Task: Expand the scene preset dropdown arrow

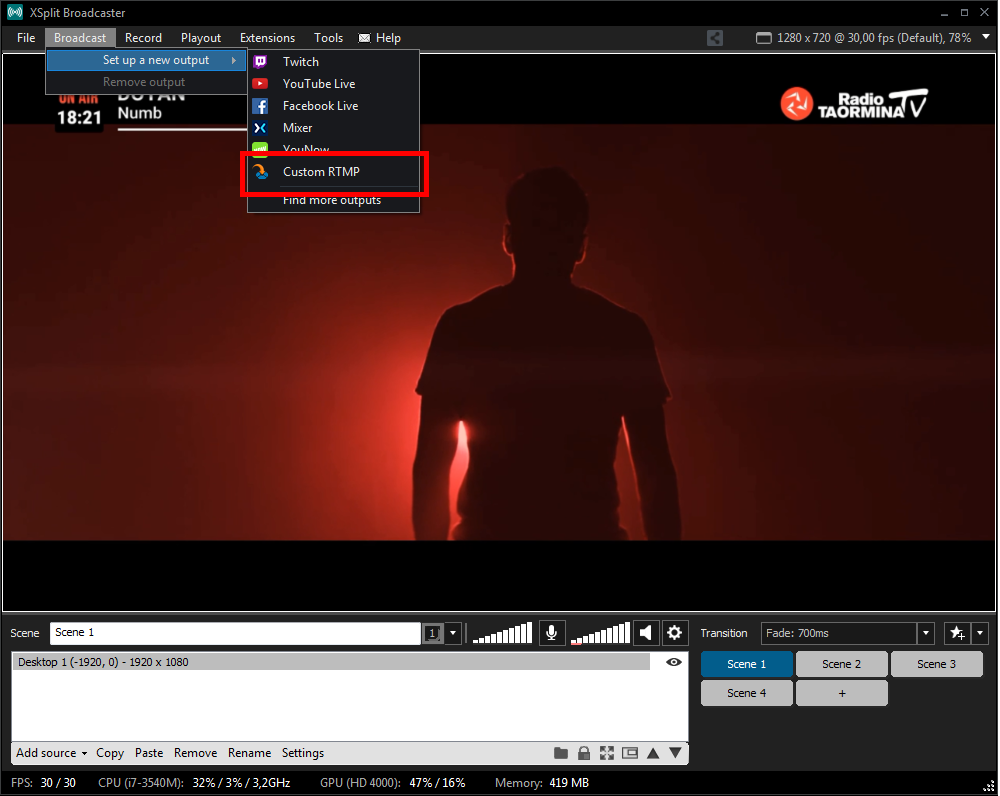Action: [453, 633]
